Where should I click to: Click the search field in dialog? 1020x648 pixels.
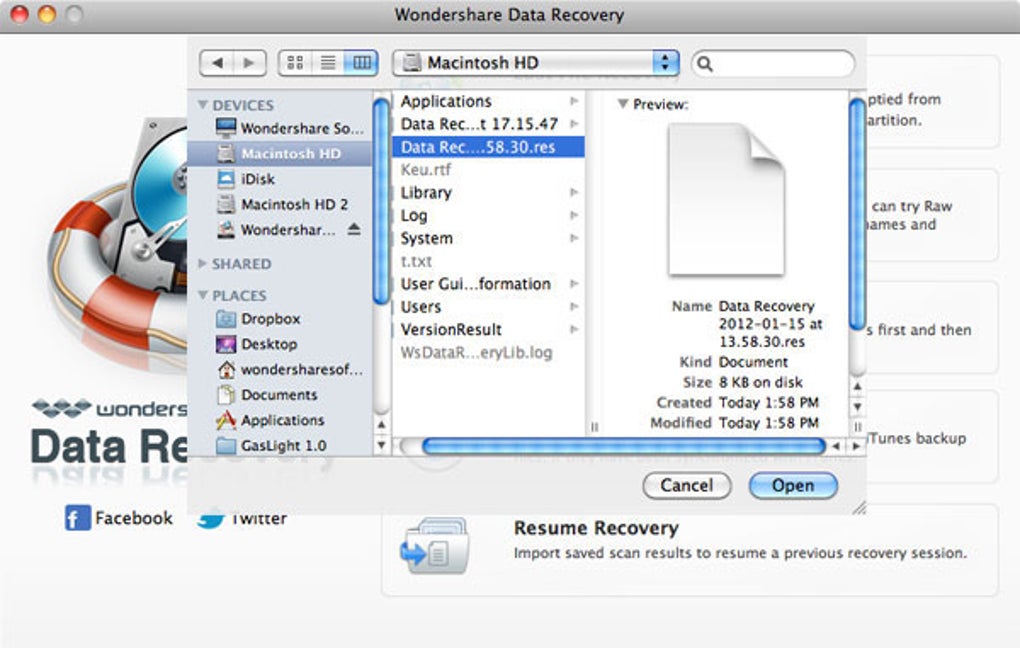[773, 63]
